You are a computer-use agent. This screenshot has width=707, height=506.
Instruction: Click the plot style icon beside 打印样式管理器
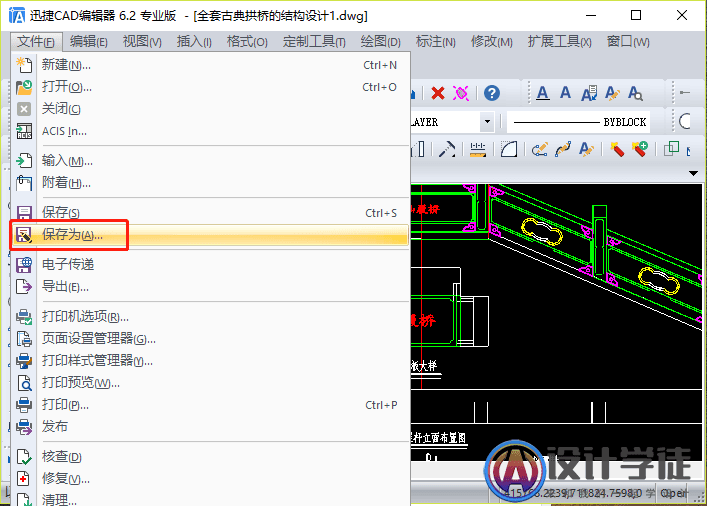tap(24, 361)
